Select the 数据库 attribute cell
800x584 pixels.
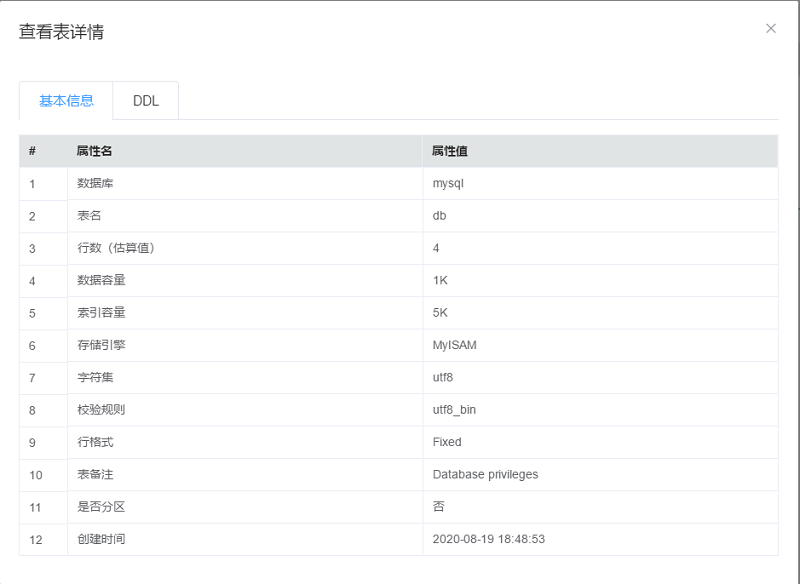coord(245,184)
